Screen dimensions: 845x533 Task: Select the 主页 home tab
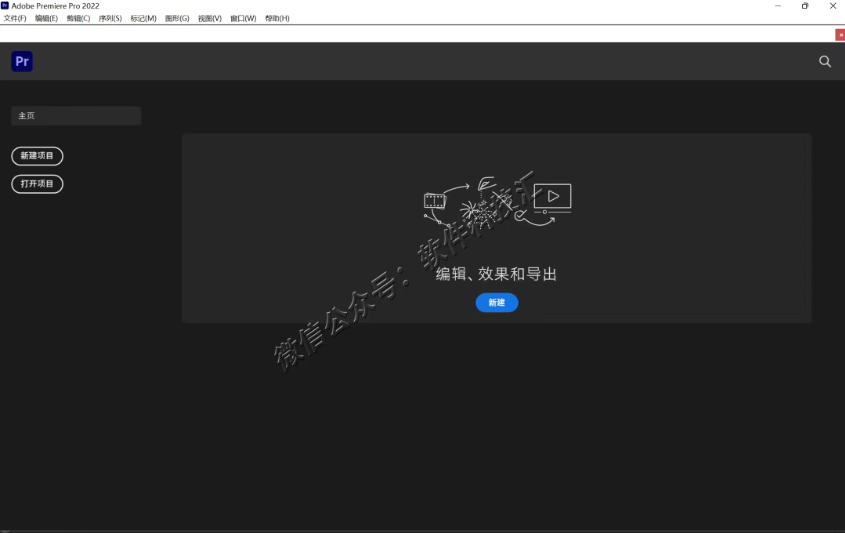(76, 116)
